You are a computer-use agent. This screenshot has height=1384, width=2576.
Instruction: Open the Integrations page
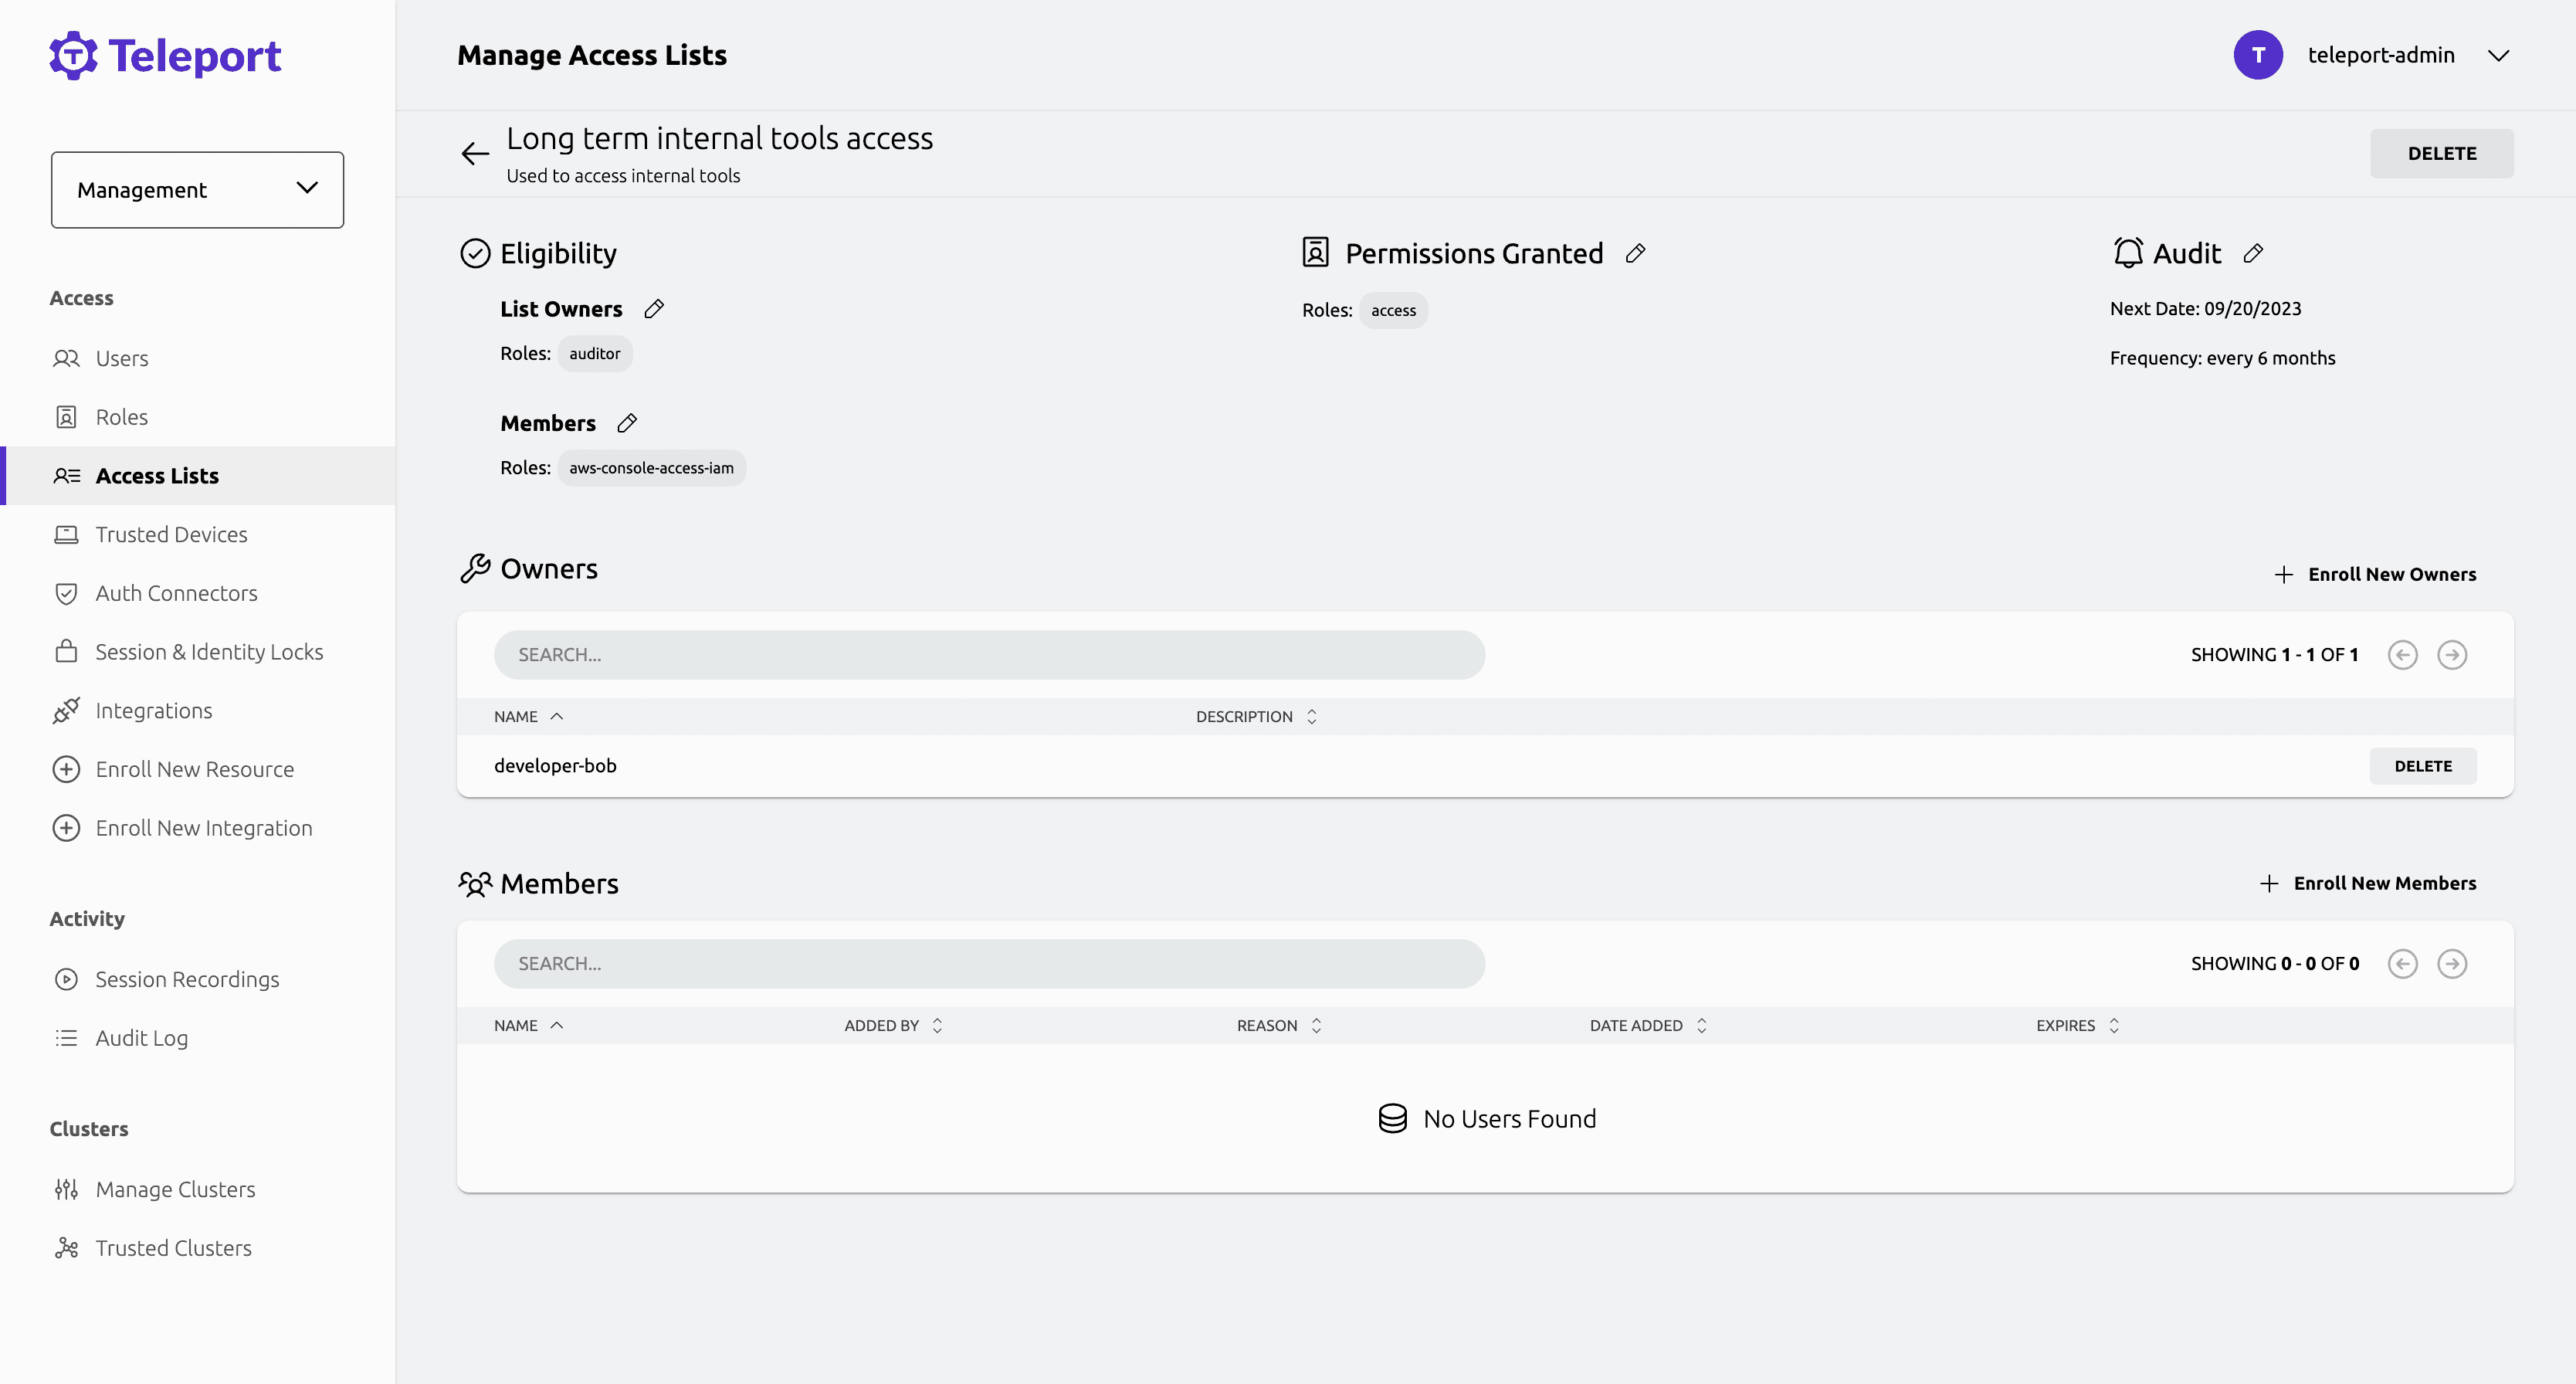click(x=153, y=710)
